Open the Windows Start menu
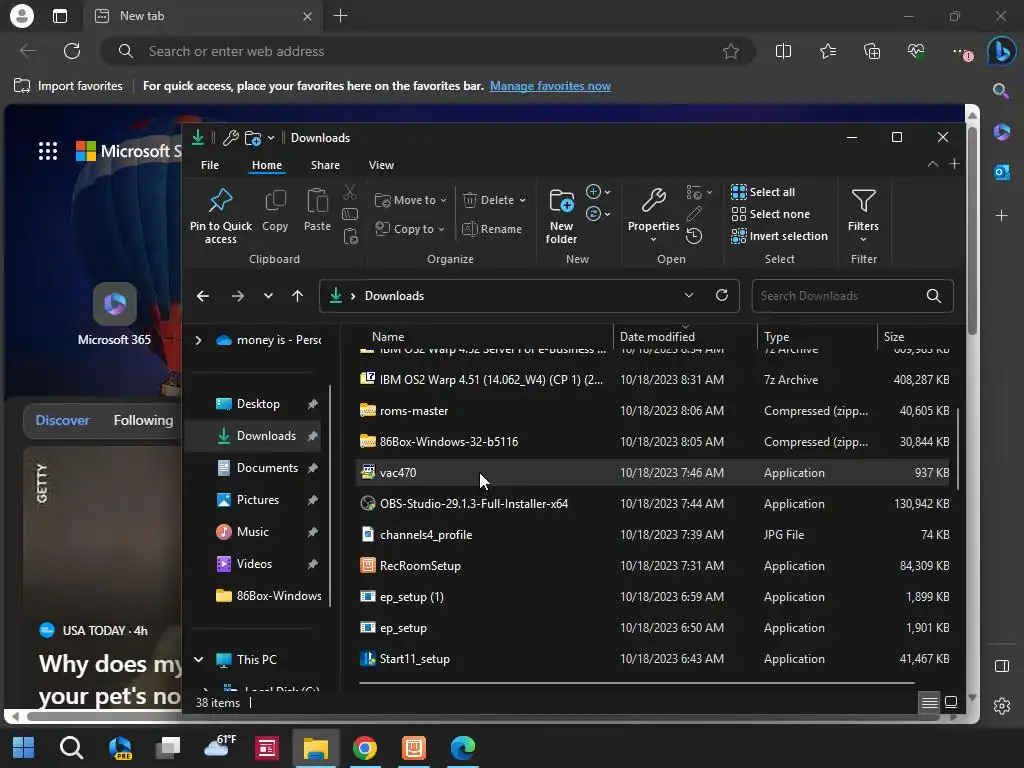1024x768 pixels. coord(24,748)
